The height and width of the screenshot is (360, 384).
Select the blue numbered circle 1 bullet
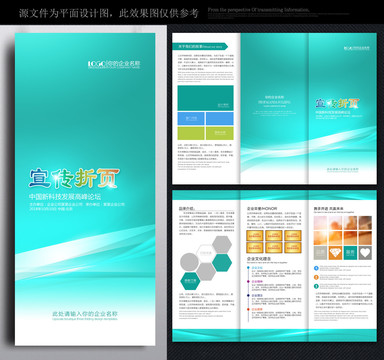coord(316,268)
